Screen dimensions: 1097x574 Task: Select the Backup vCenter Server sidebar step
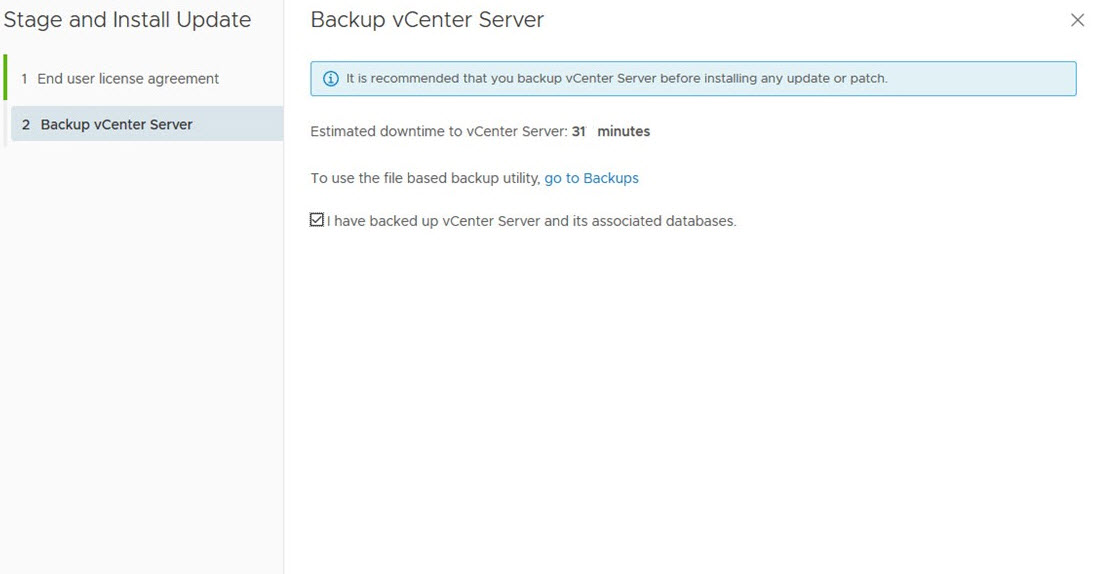pos(147,124)
